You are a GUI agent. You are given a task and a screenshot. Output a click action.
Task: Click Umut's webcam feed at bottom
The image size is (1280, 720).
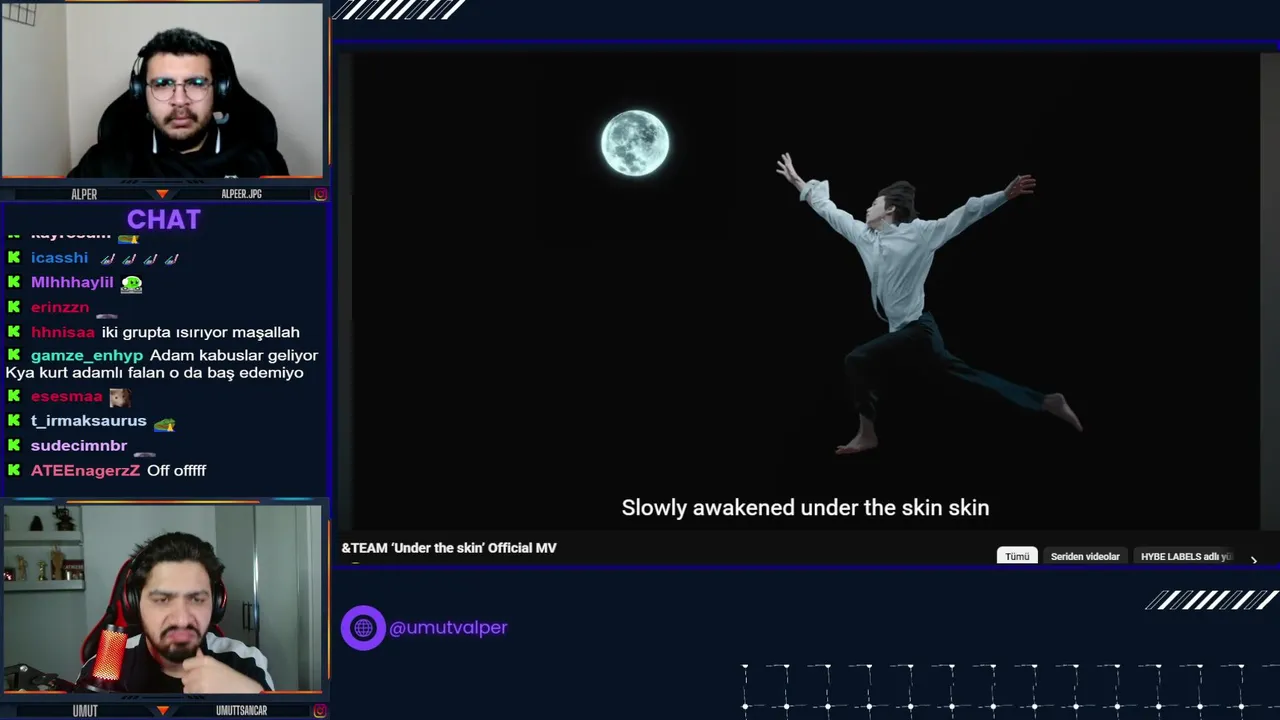(162, 599)
